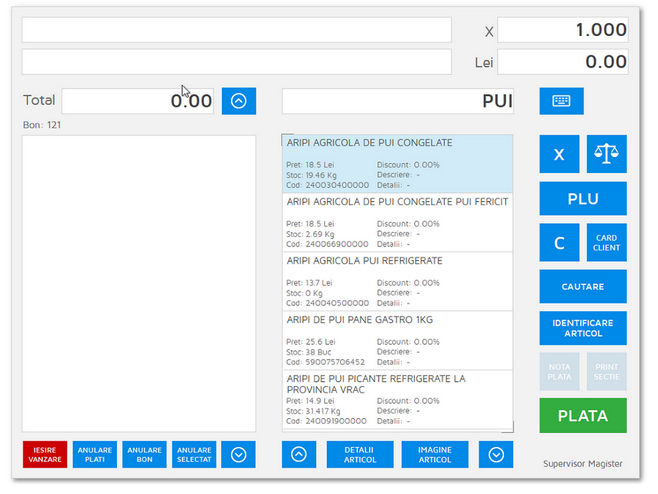The height and width of the screenshot is (494, 658).
Task: Click the red IESIRE VANZARE button
Action: (45, 454)
